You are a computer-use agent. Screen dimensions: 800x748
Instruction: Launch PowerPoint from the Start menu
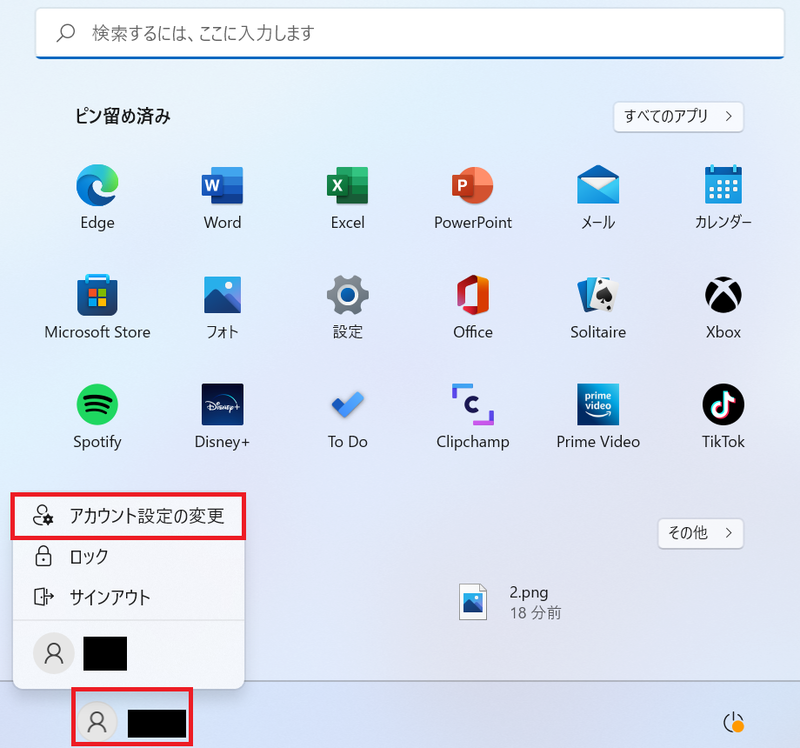(472, 197)
